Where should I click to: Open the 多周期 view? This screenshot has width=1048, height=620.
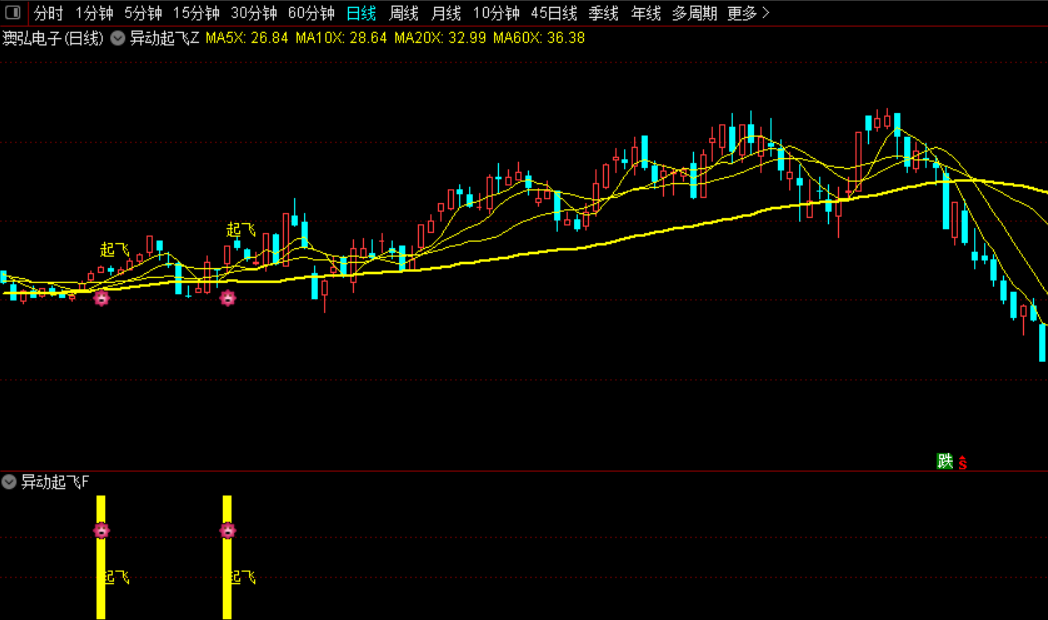pos(694,13)
